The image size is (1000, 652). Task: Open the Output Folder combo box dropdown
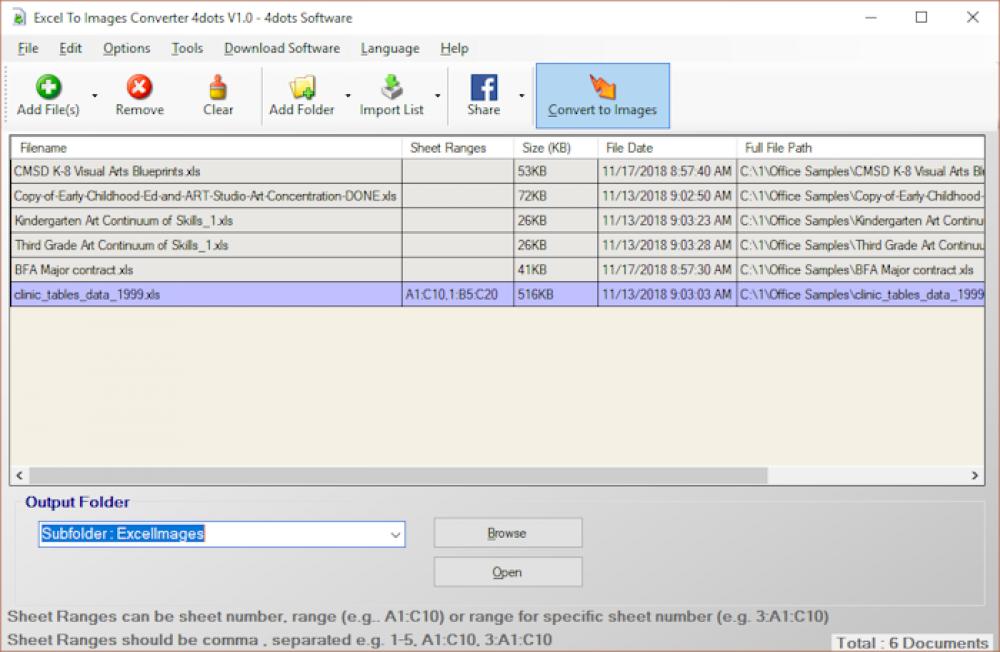pos(396,534)
